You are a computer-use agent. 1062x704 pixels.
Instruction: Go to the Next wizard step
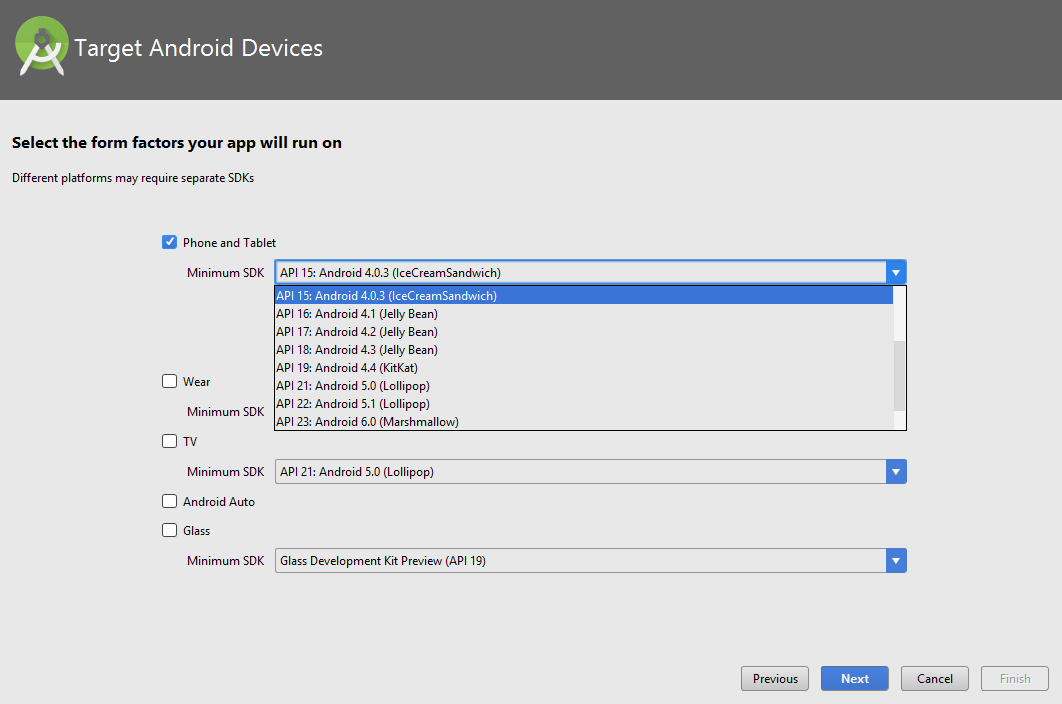855,678
